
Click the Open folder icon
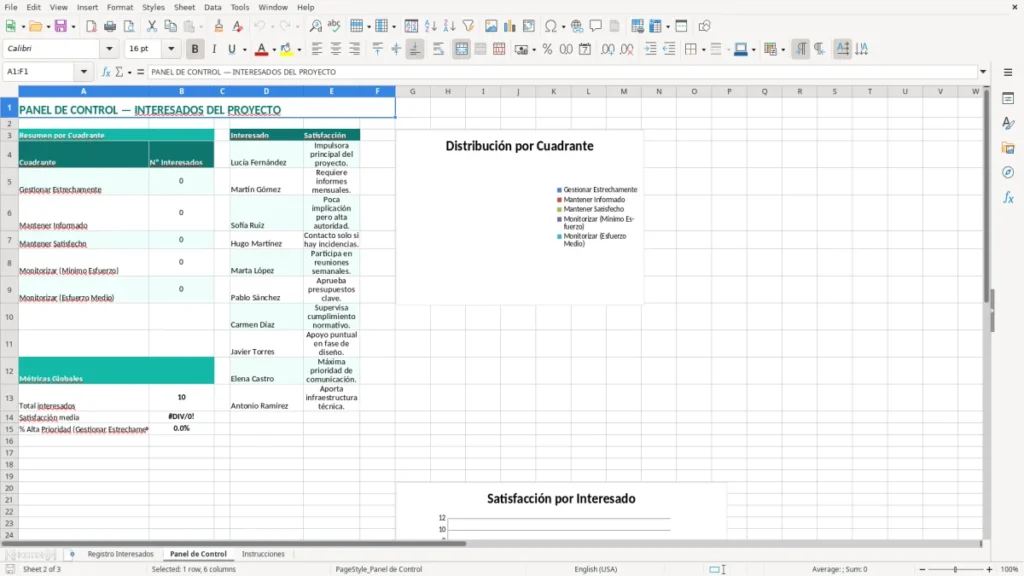click(35, 26)
